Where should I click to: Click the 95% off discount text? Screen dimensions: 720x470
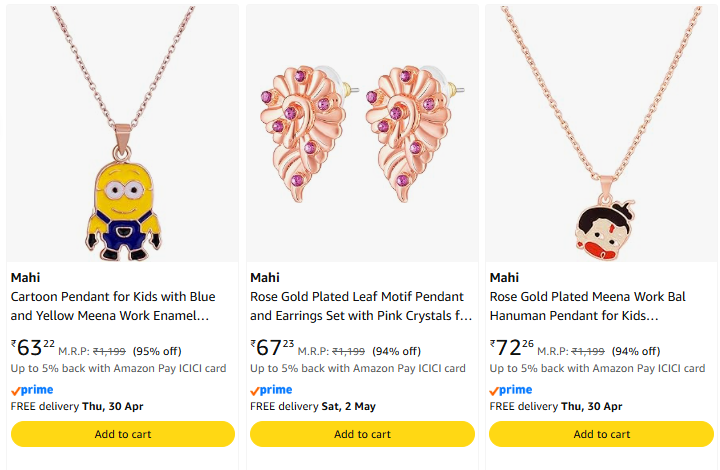point(157,351)
